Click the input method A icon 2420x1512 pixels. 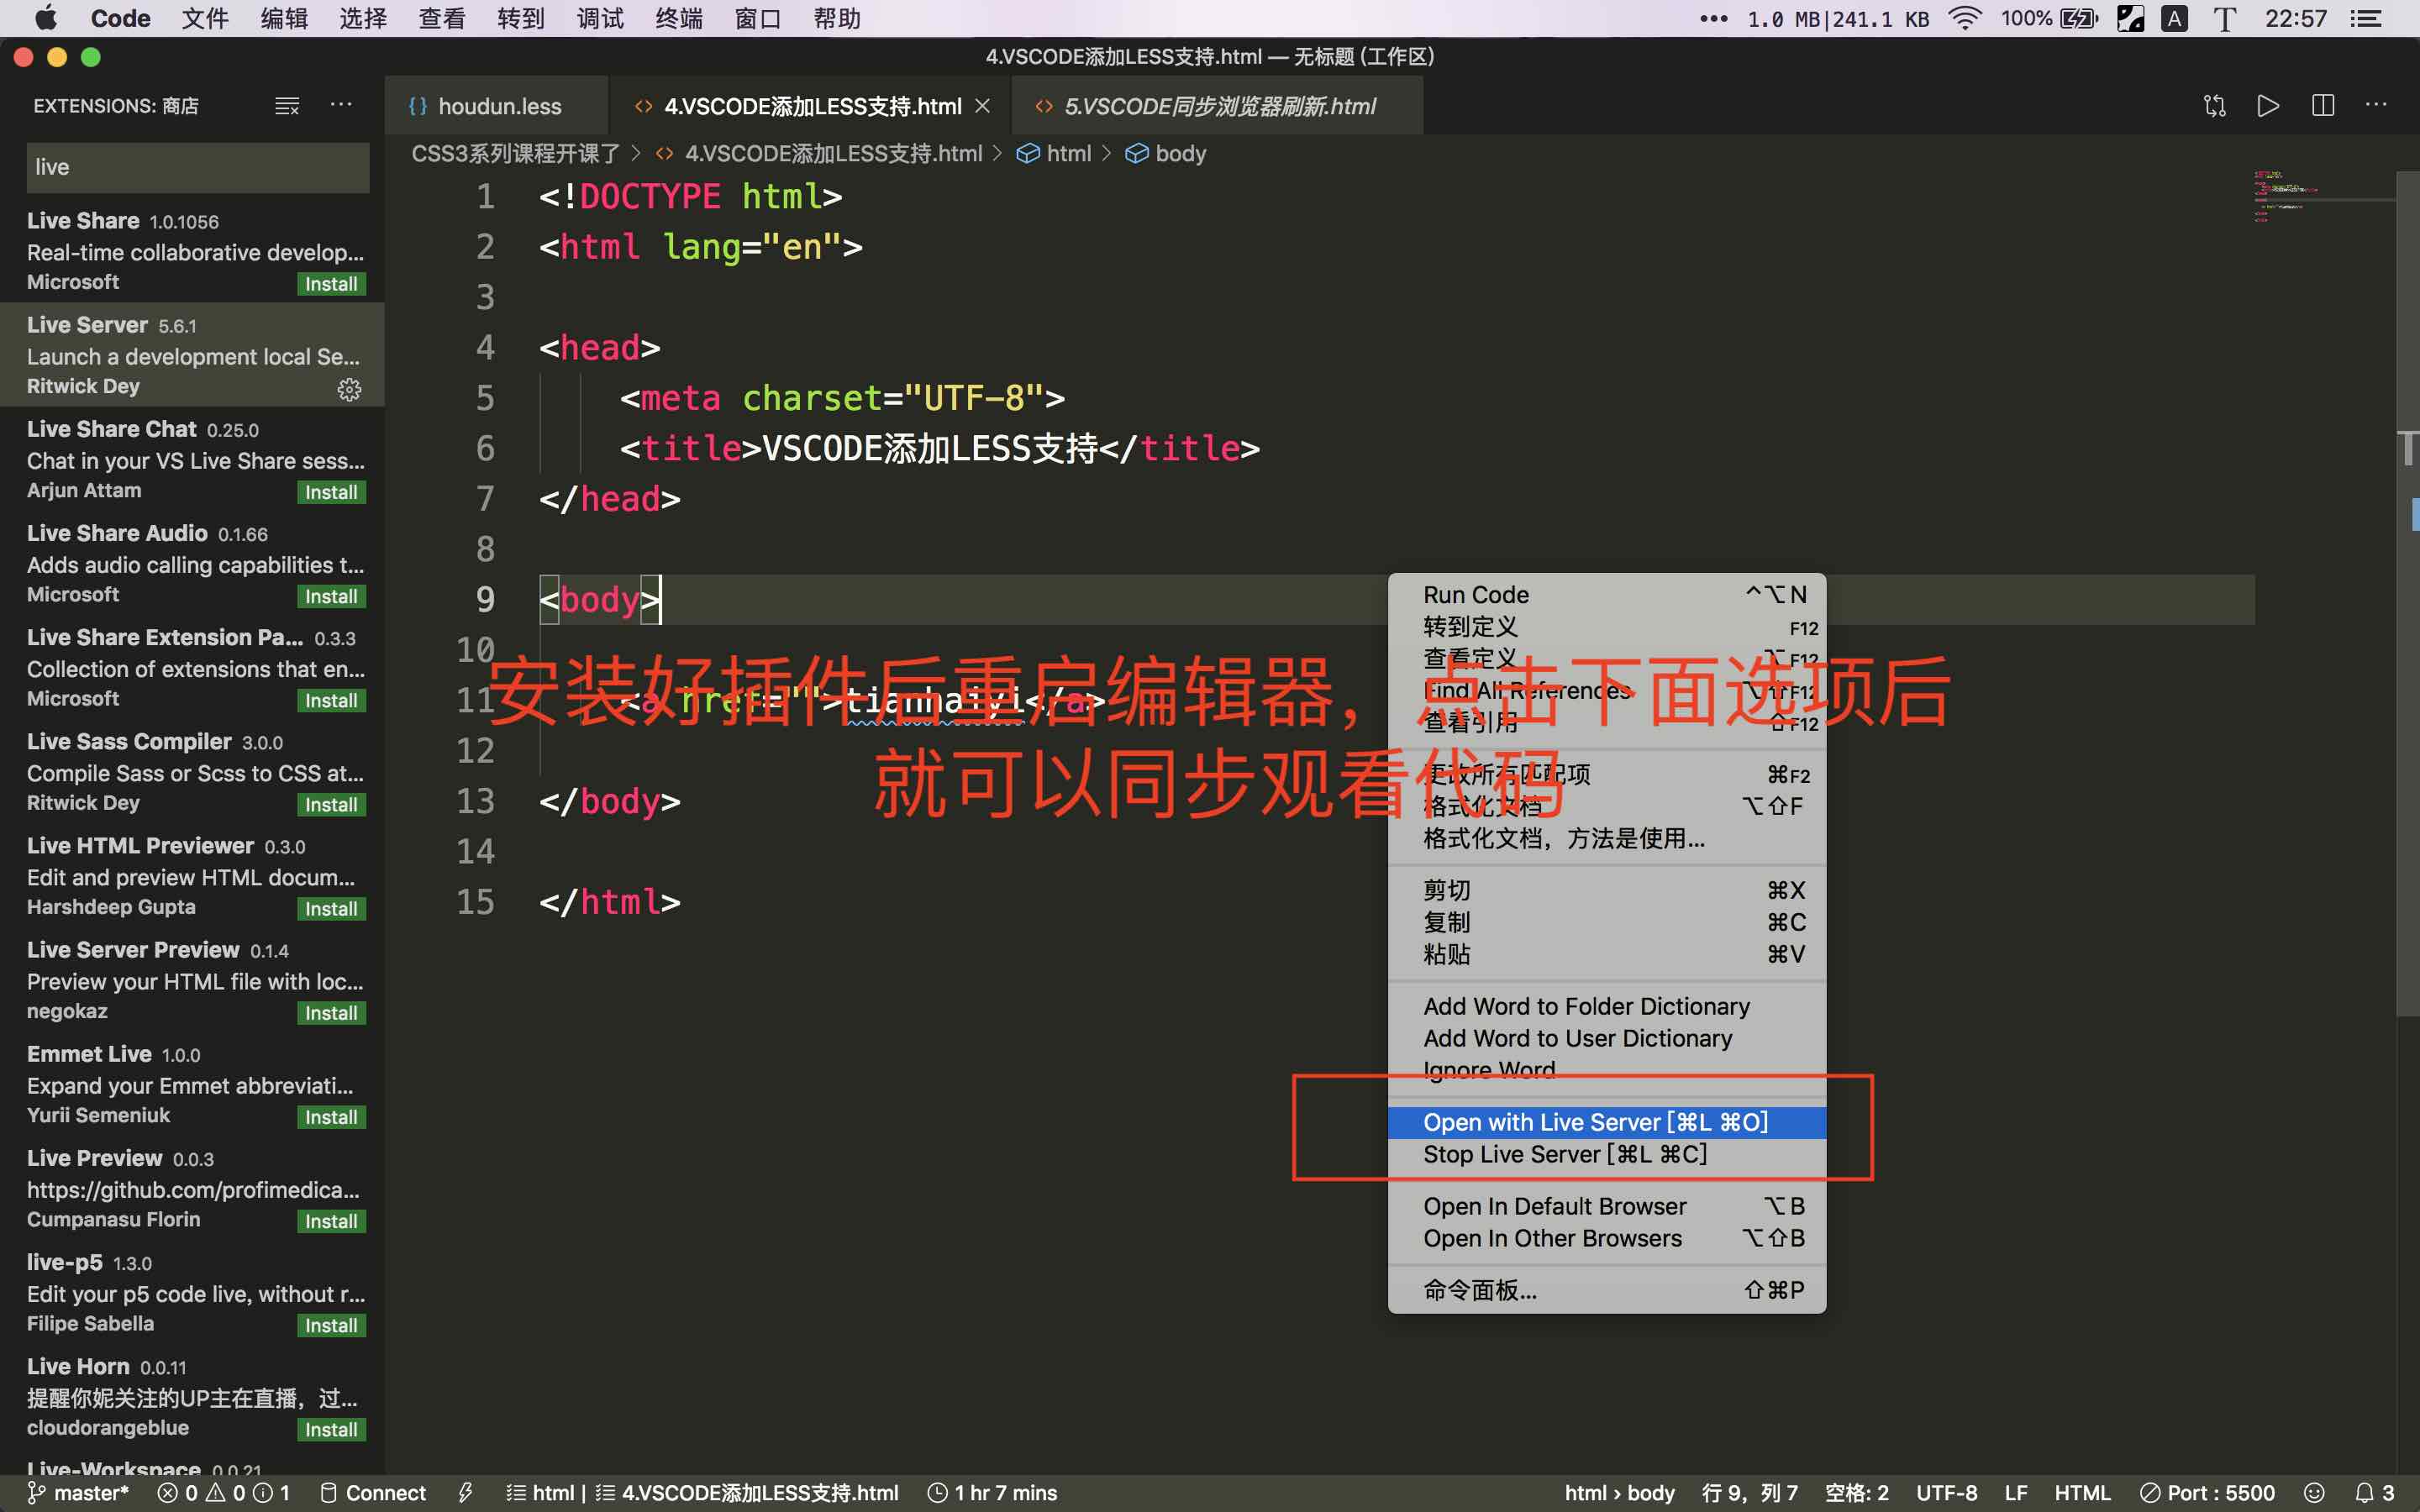click(2175, 18)
